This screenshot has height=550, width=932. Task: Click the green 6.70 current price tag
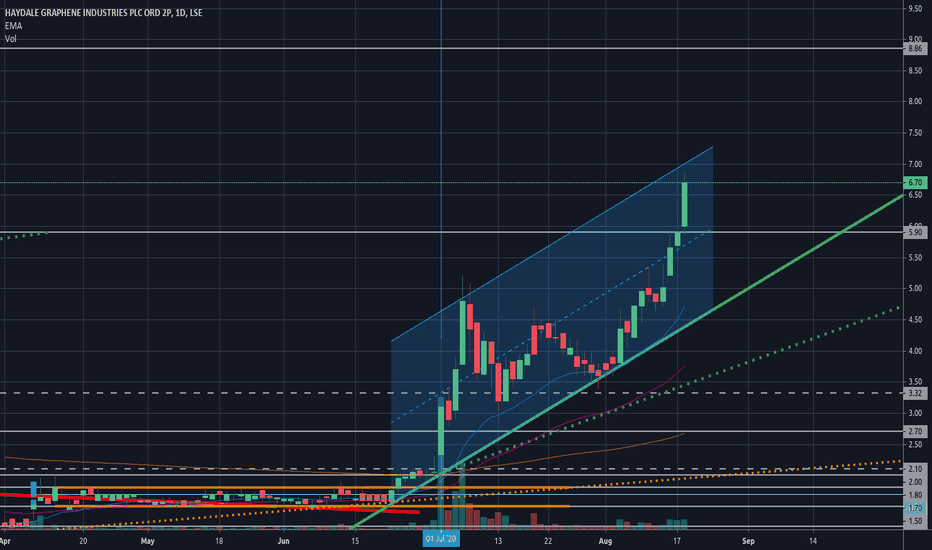tap(915, 183)
